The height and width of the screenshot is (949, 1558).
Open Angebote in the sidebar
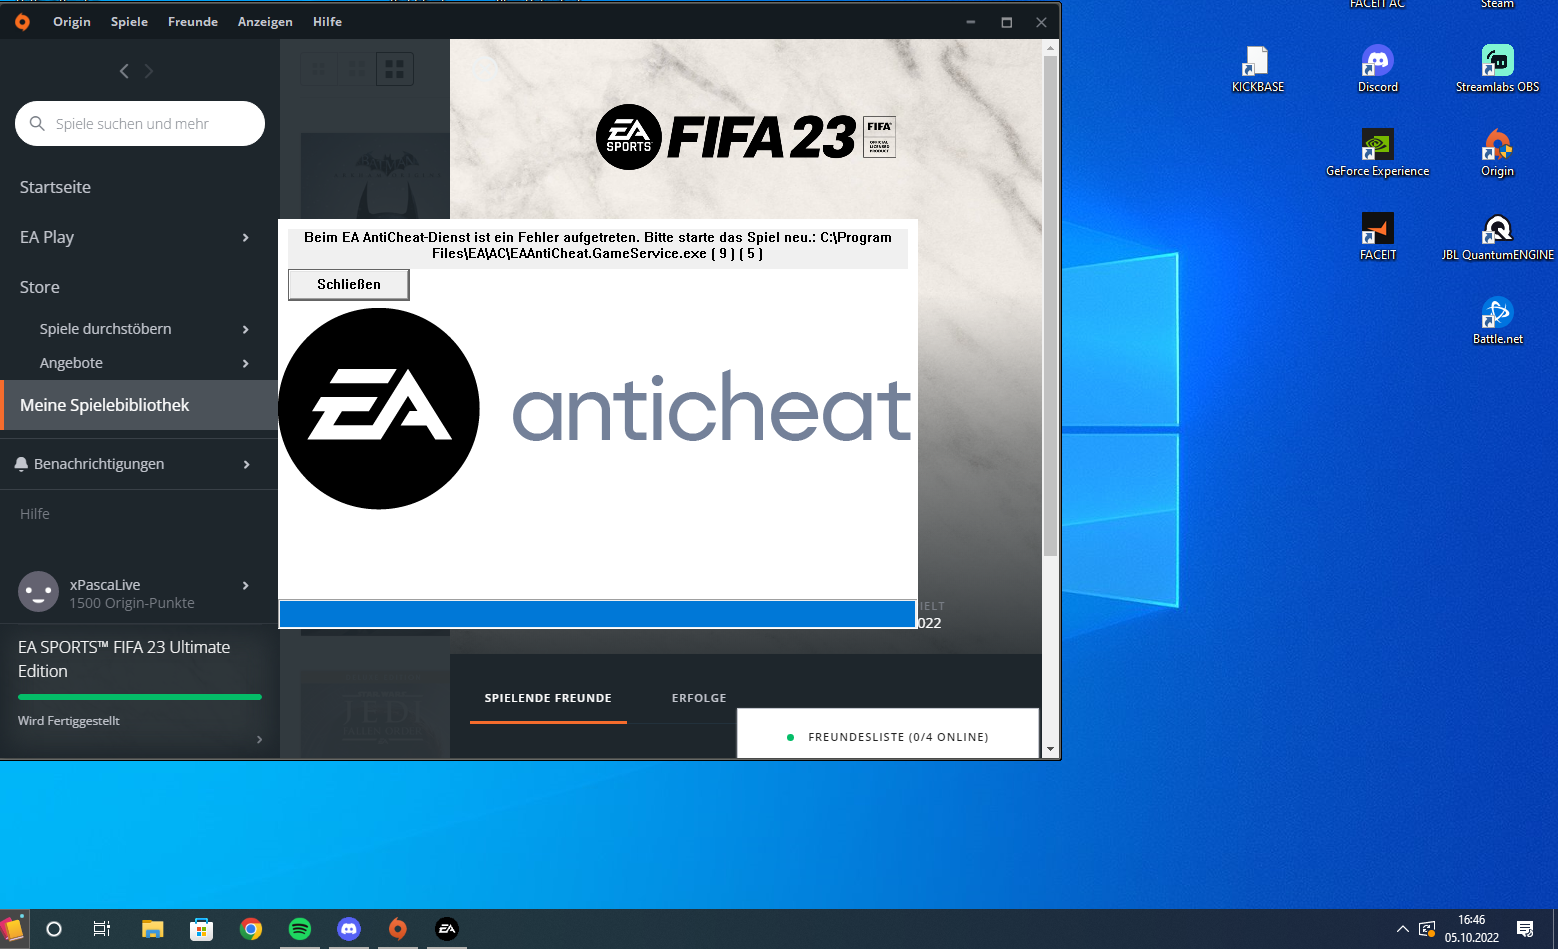(71, 363)
